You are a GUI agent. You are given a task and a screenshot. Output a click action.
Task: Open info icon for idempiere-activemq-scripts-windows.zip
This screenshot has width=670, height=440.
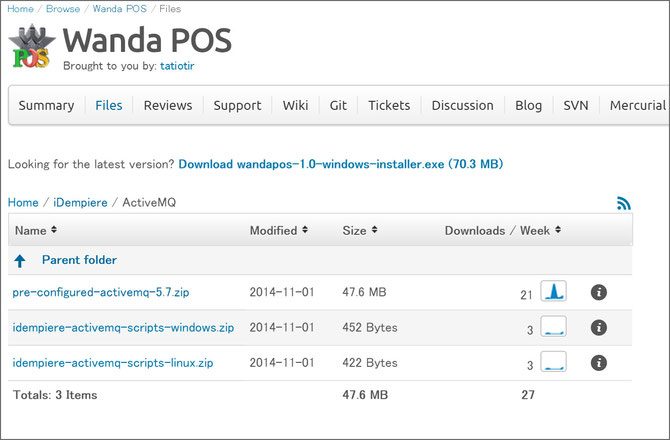click(x=599, y=328)
